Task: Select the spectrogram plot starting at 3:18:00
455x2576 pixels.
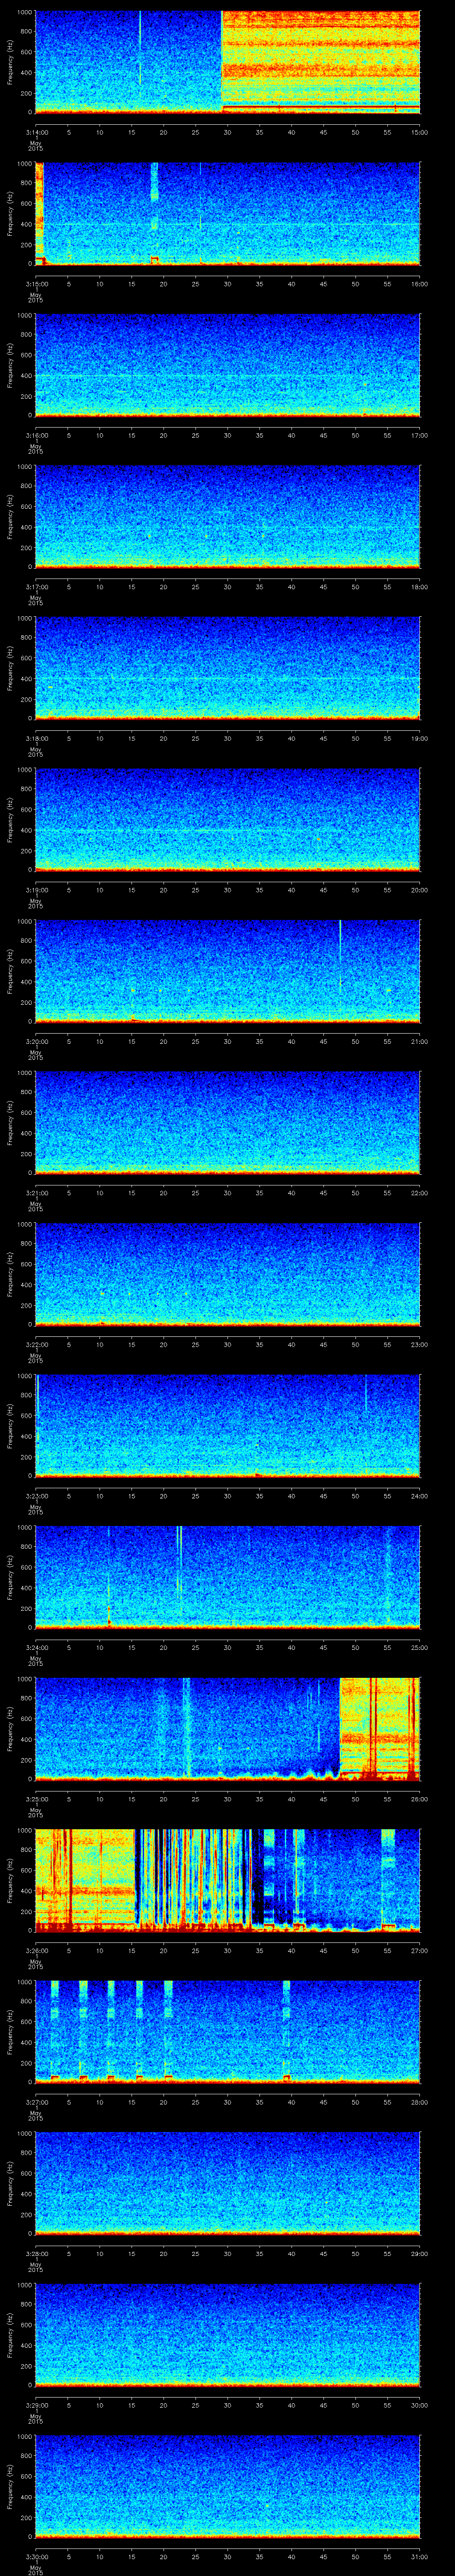Action: 227,668
